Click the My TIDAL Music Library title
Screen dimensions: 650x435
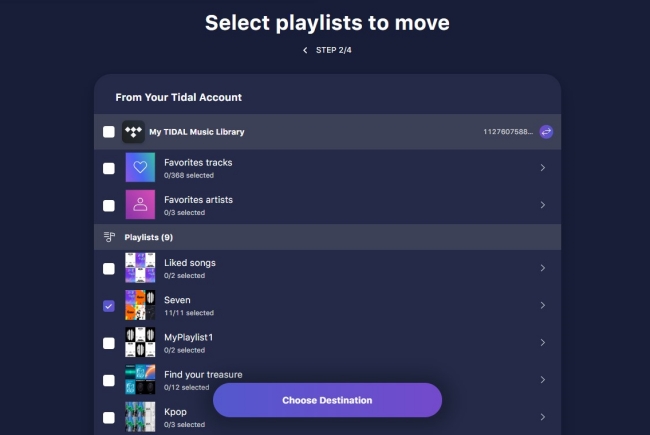(197, 132)
